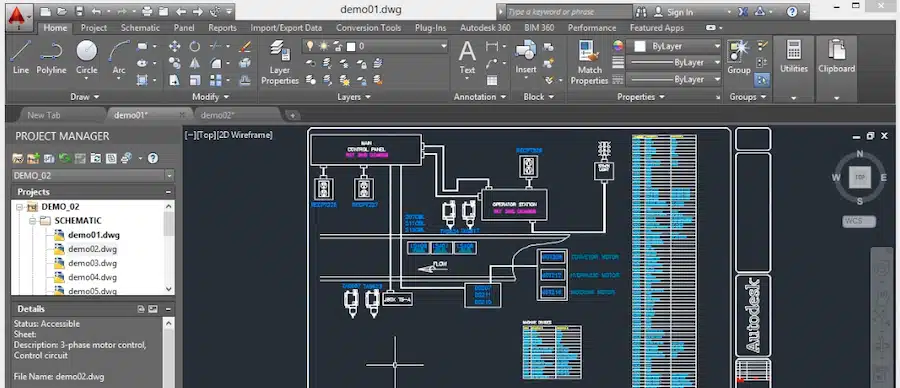Screen dimensions: 900x388
Task: Collapse the DEMO_02 project tree node
Action: click(19, 207)
